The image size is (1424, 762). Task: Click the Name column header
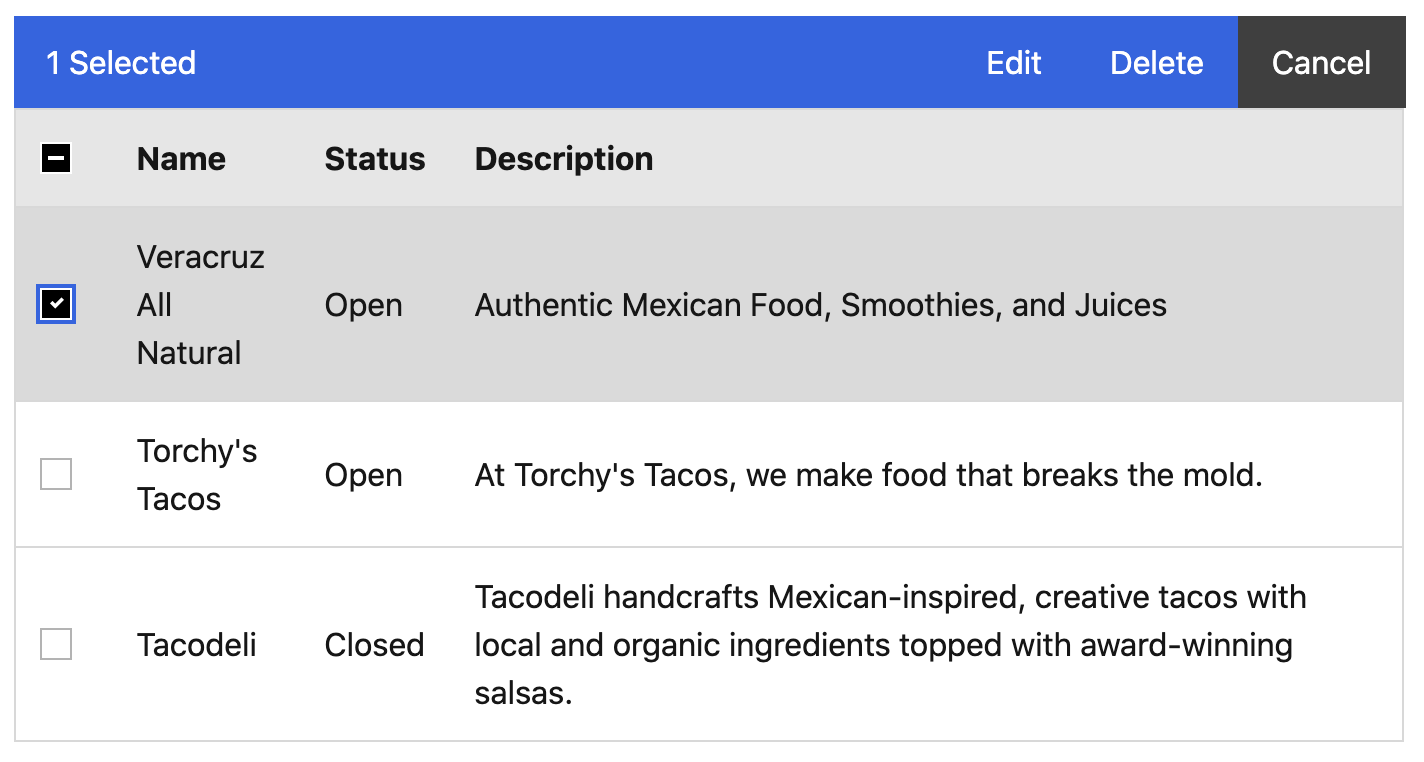pos(181,159)
